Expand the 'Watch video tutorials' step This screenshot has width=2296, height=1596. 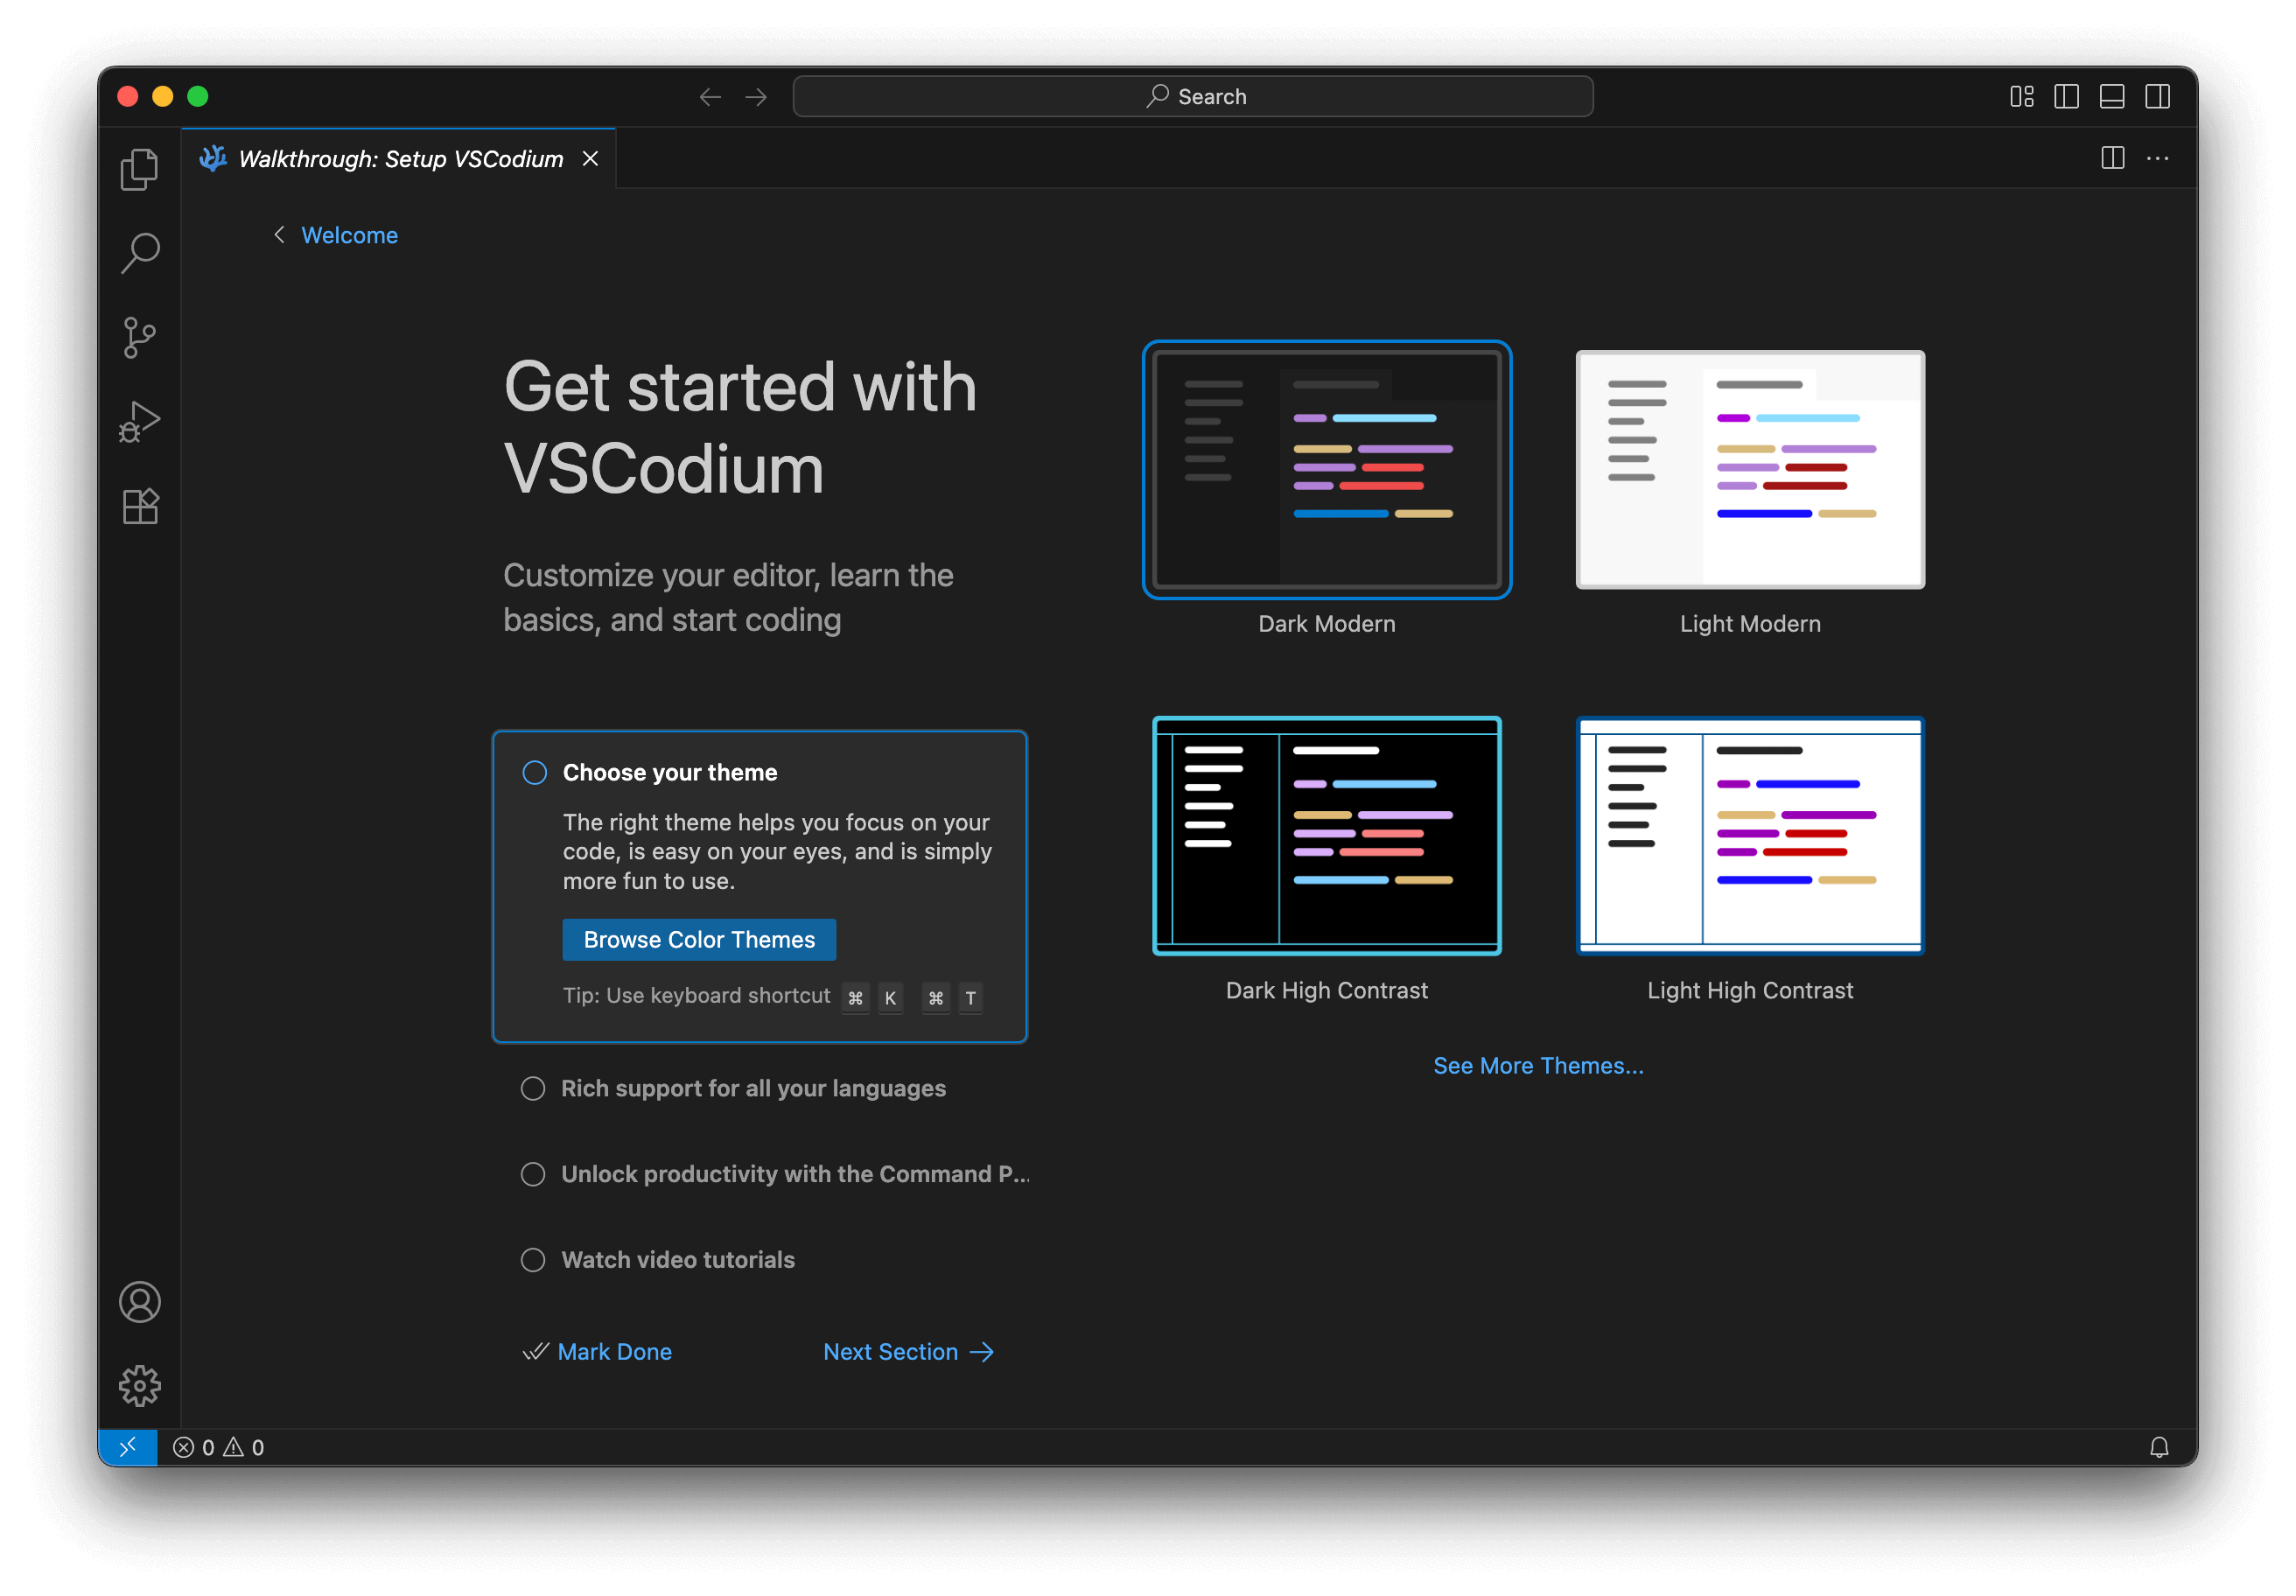[x=677, y=1259]
